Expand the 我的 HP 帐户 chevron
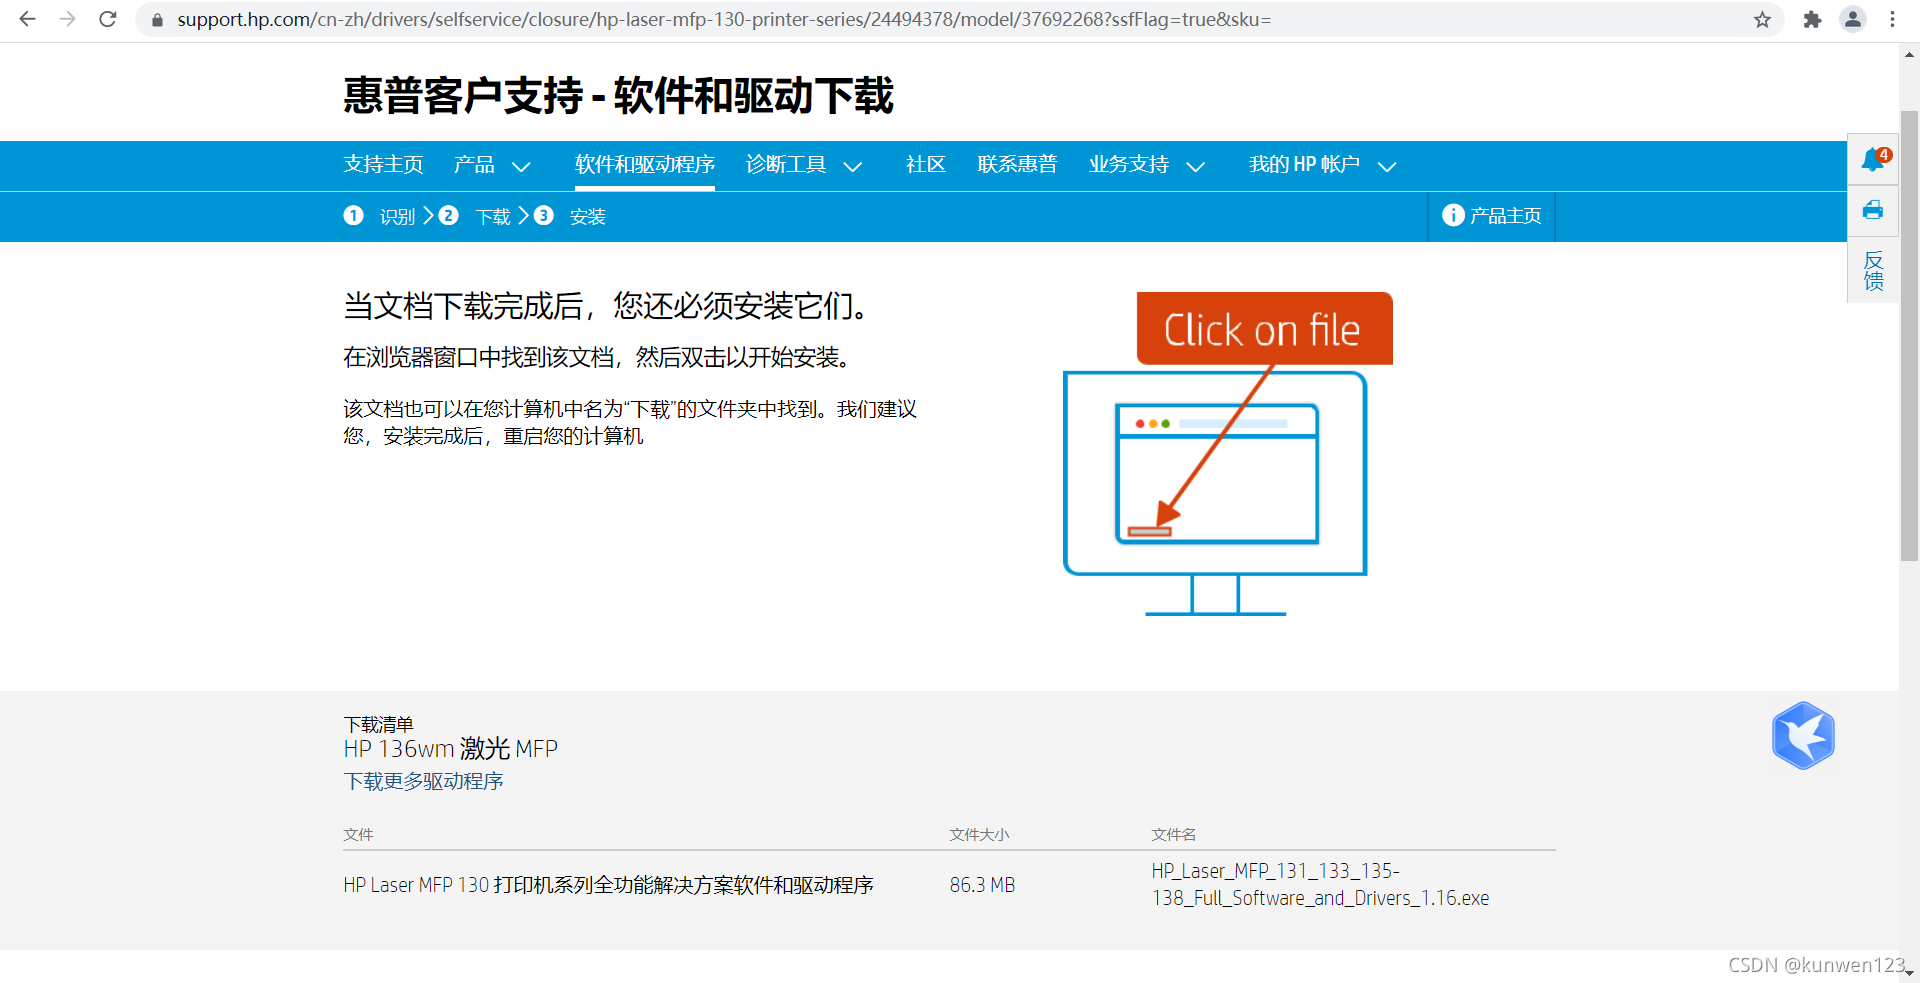Screen dimensions: 1920x983 [x=1387, y=167]
